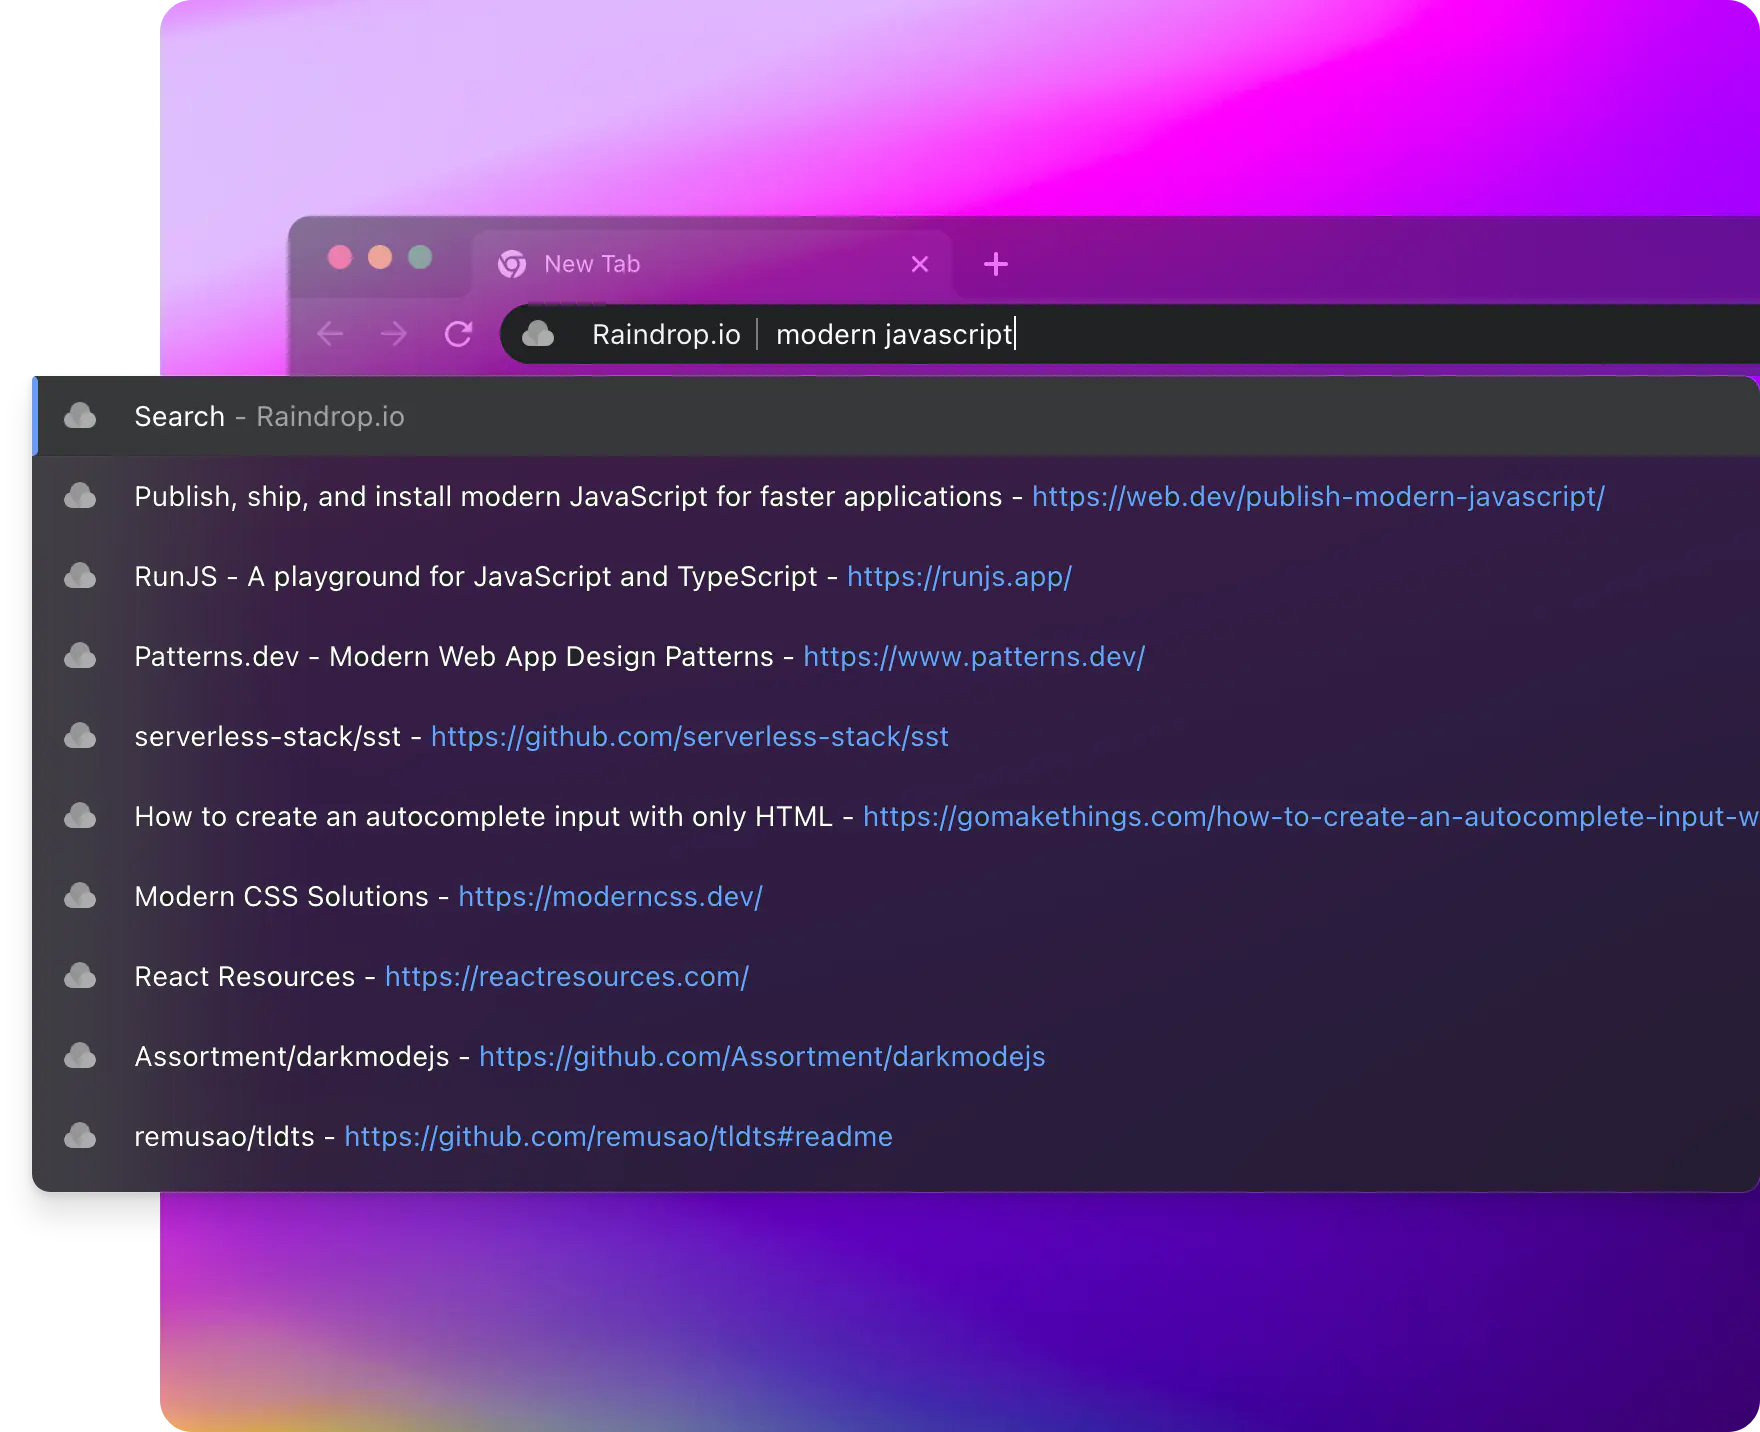Click the Raindrop.io keyword label in omnibox

666,334
